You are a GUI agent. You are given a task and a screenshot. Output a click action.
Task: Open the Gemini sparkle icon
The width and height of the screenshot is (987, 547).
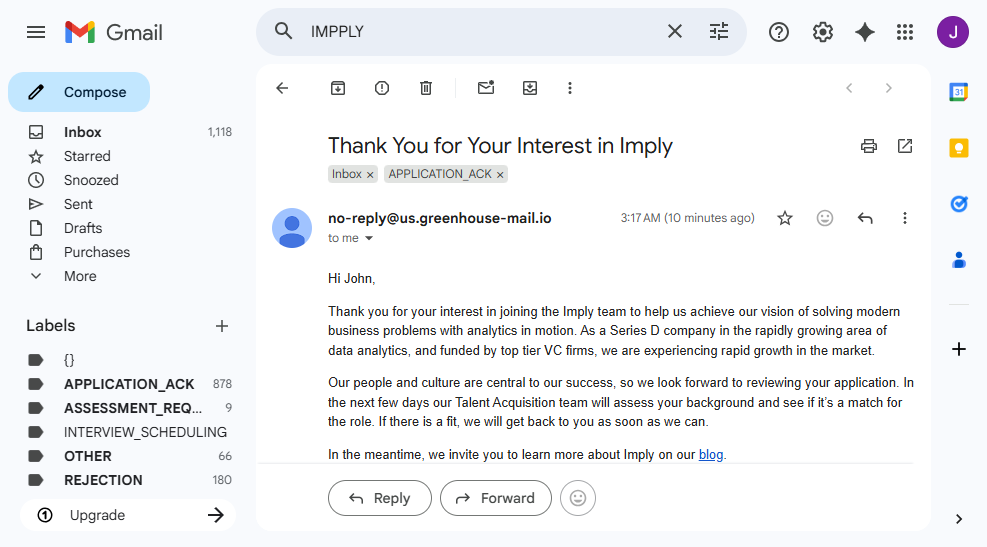(x=865, y=32)
